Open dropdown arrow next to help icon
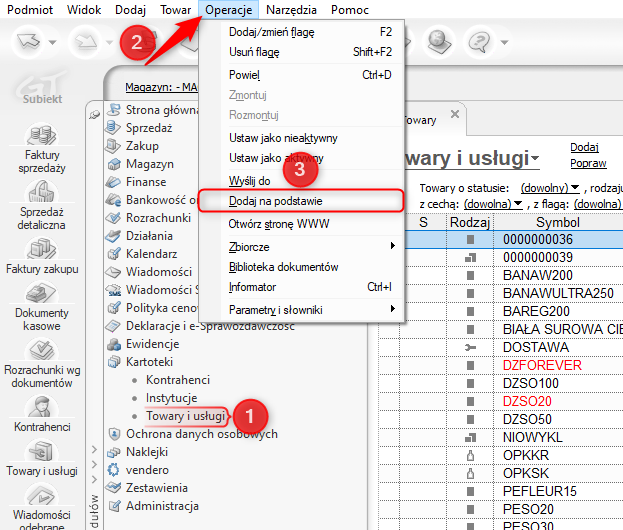 (x=504, y=42)
